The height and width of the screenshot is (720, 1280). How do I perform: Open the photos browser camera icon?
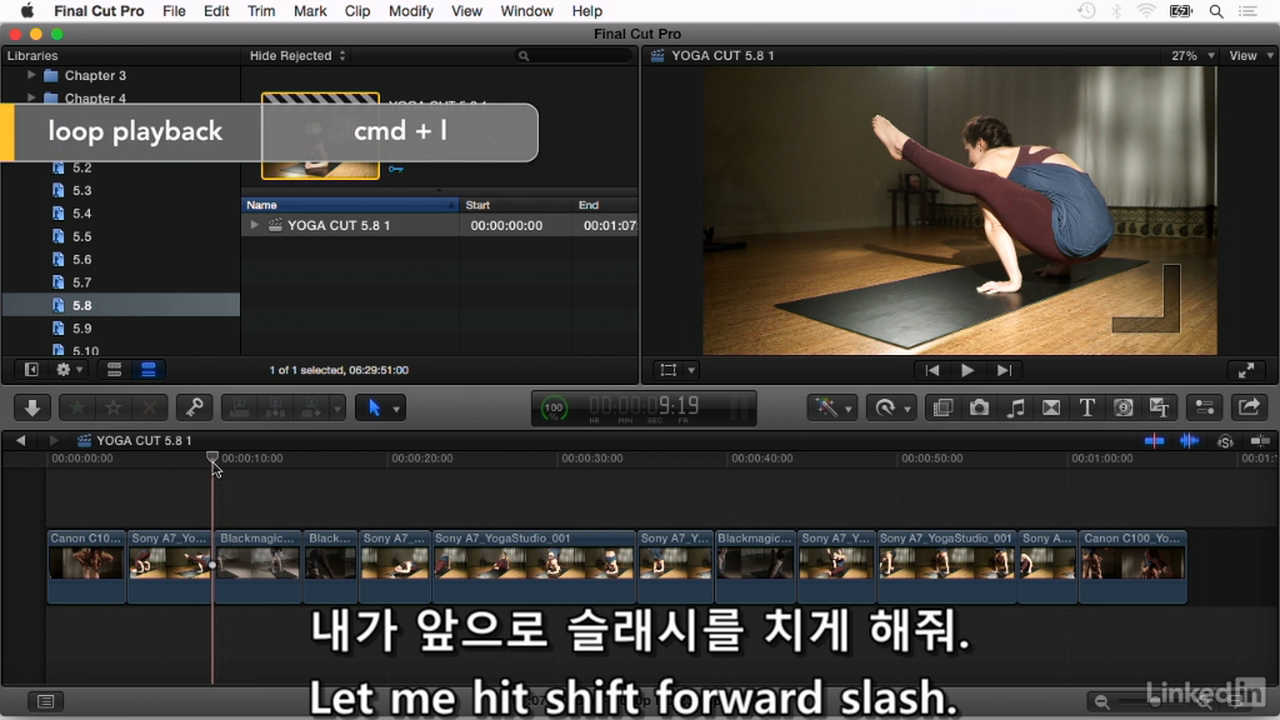click(x=979, y=407)
